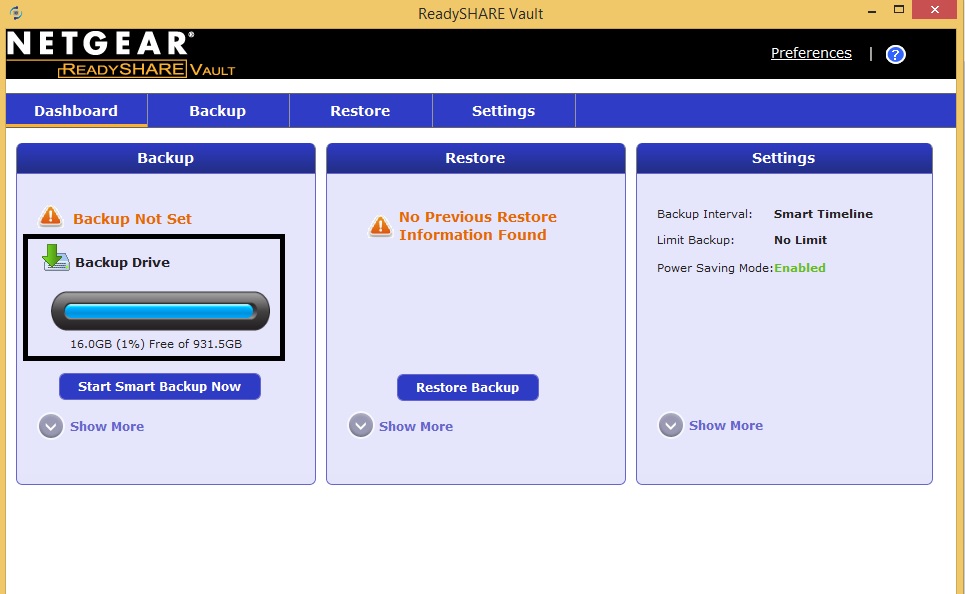965x594 pixels.
Task: Click the Backup Interval label
Action: (x=705, y=214)
